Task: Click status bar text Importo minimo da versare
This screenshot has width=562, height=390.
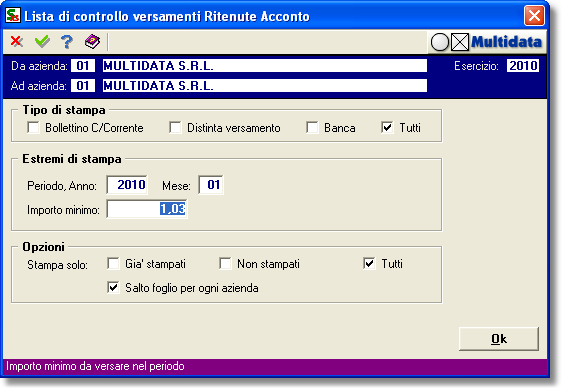Action: pos(95,366)
